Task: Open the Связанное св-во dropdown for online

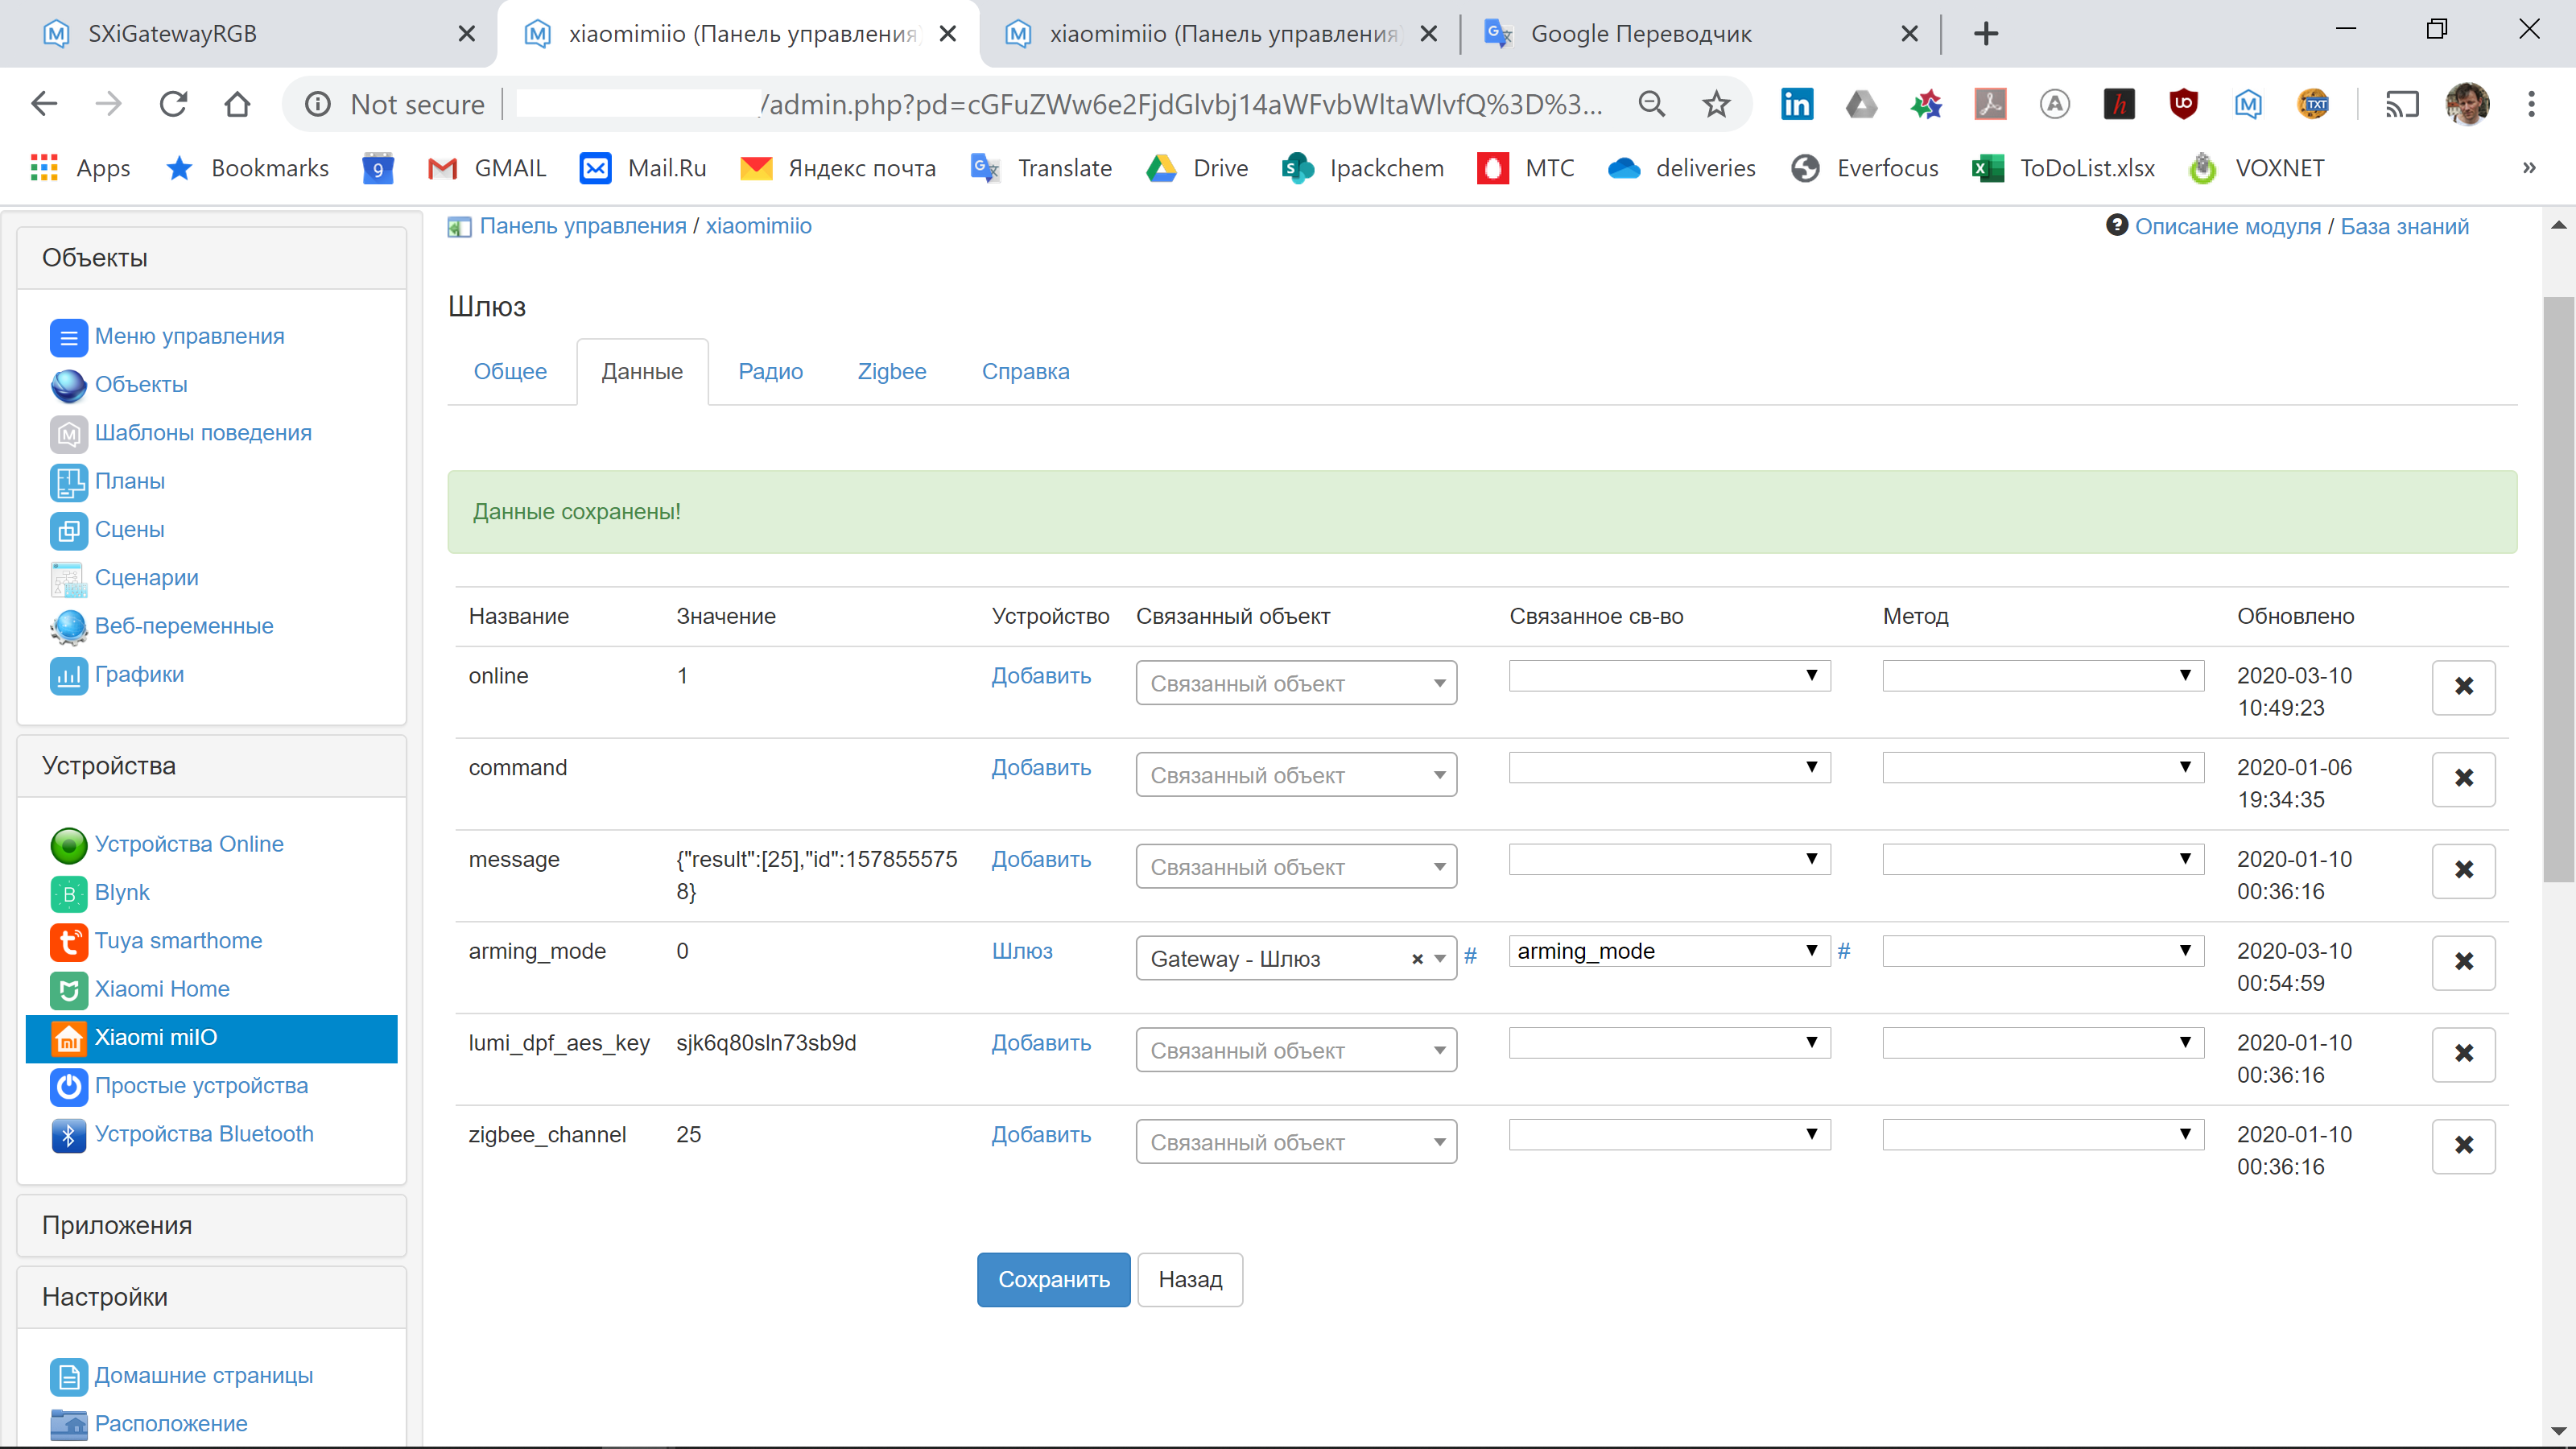Action: point(1669,676)
